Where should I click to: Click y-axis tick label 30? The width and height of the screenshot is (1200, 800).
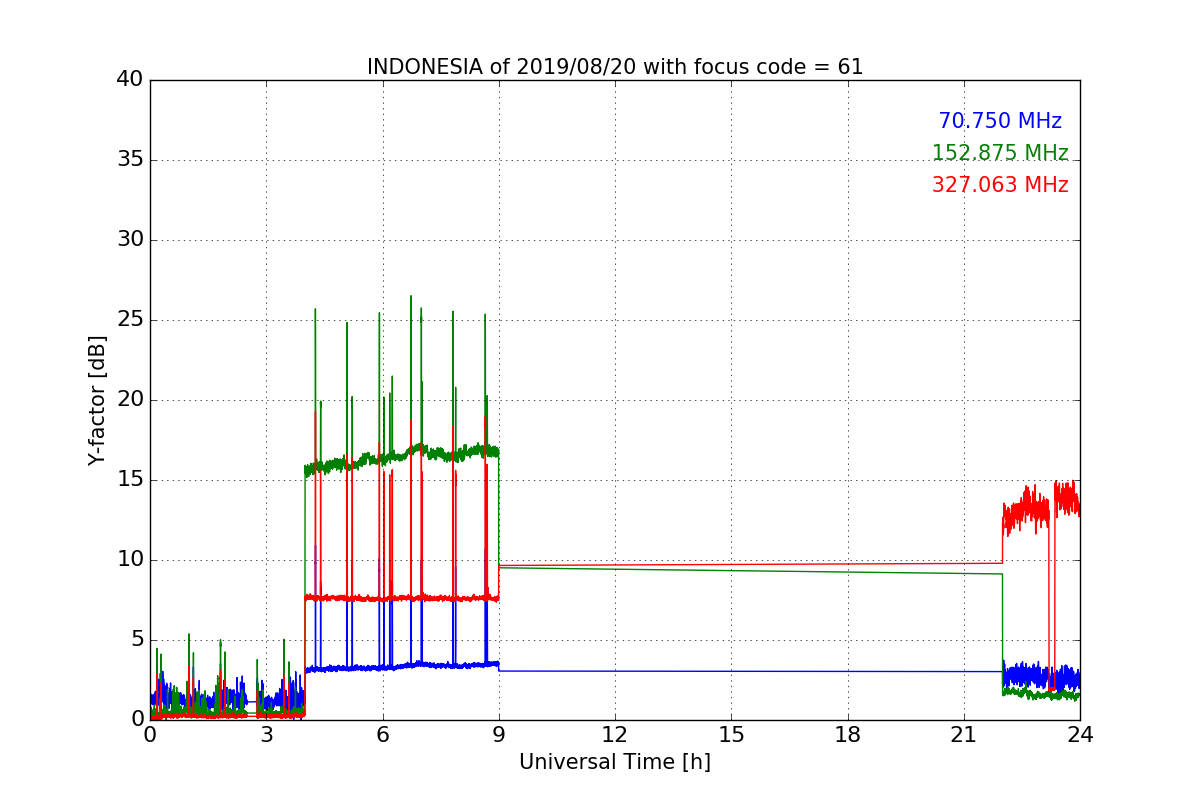tap(130, 240)
